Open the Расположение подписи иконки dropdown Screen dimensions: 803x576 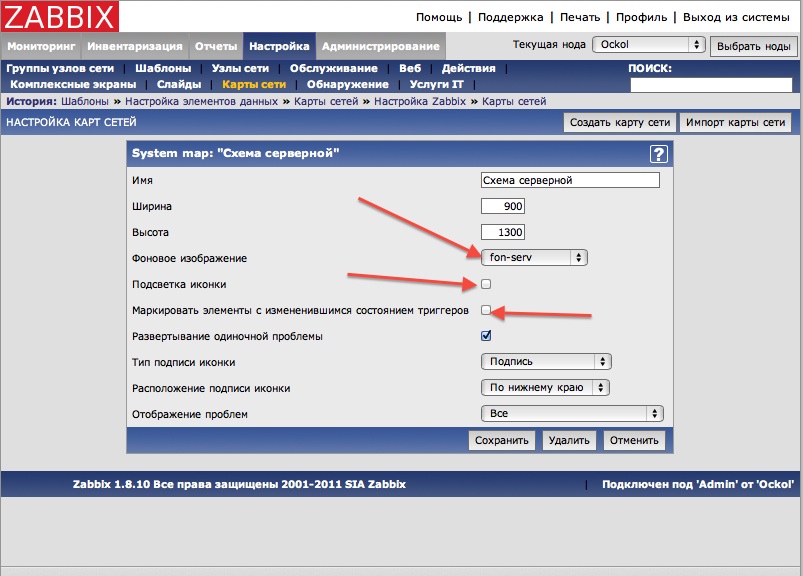(x=545, y=388)
